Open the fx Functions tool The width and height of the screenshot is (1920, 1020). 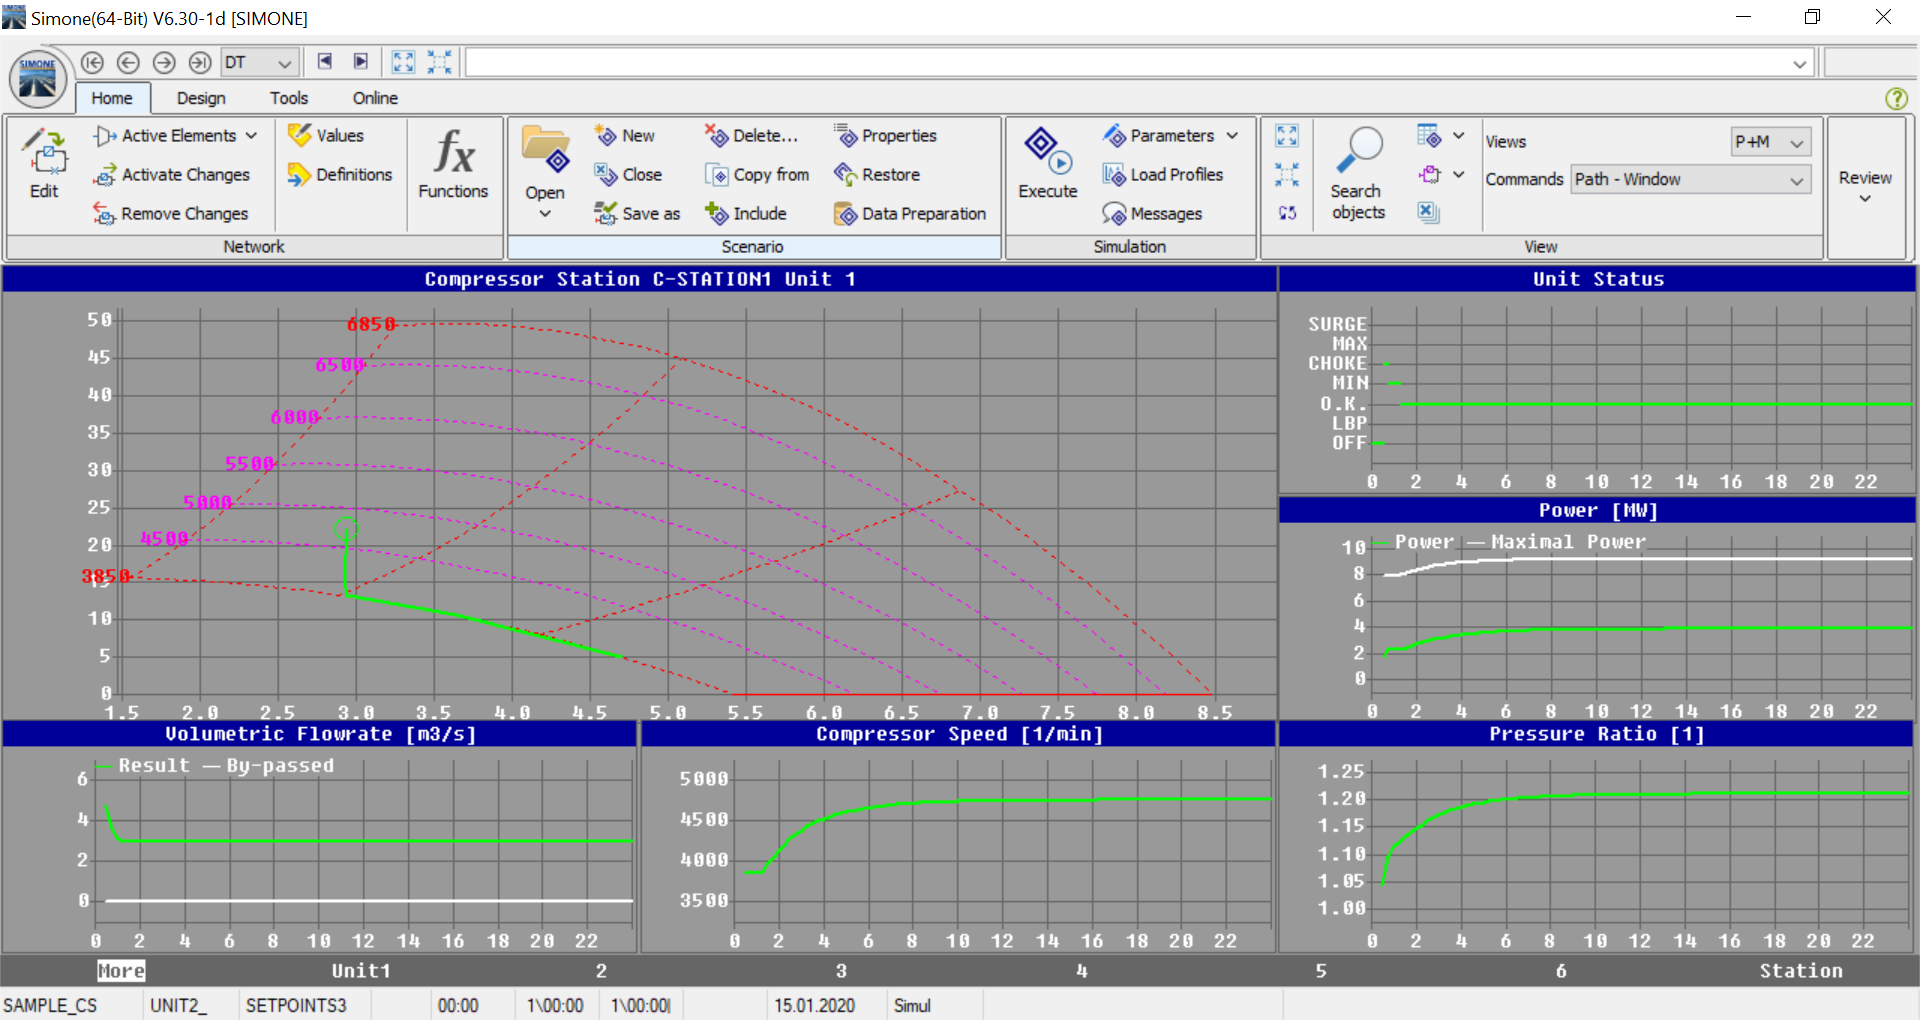click(x=453, y=164)
